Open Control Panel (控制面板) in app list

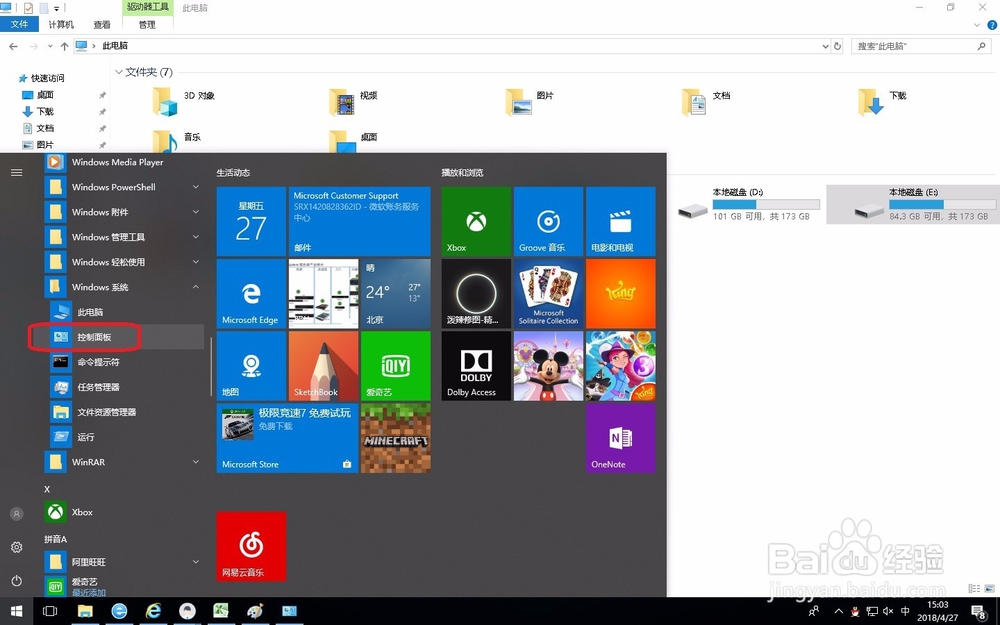[x=124, y=337]
